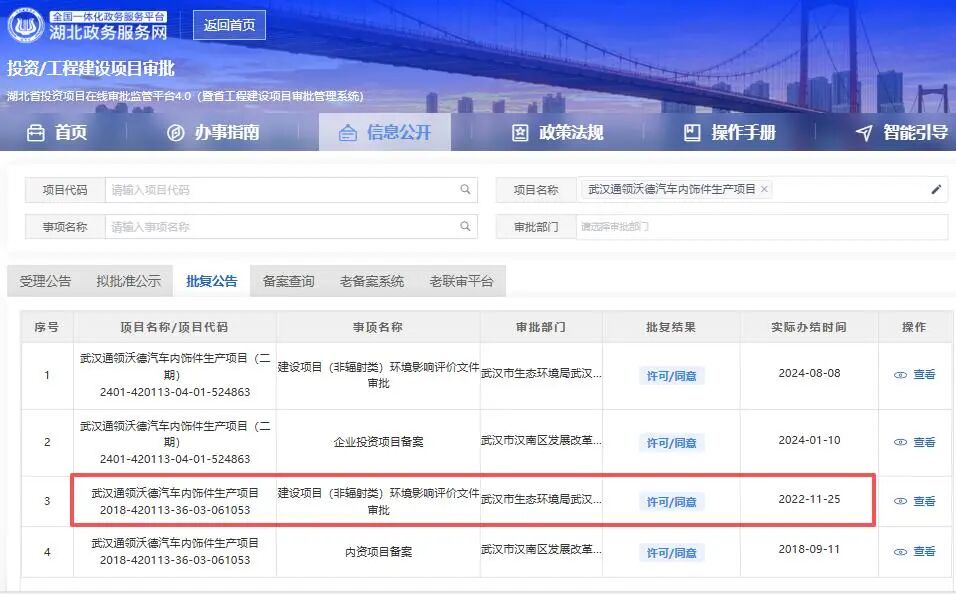Select the 批复公告 tab
The image size is (956, 594).
(x=212, y=281)
